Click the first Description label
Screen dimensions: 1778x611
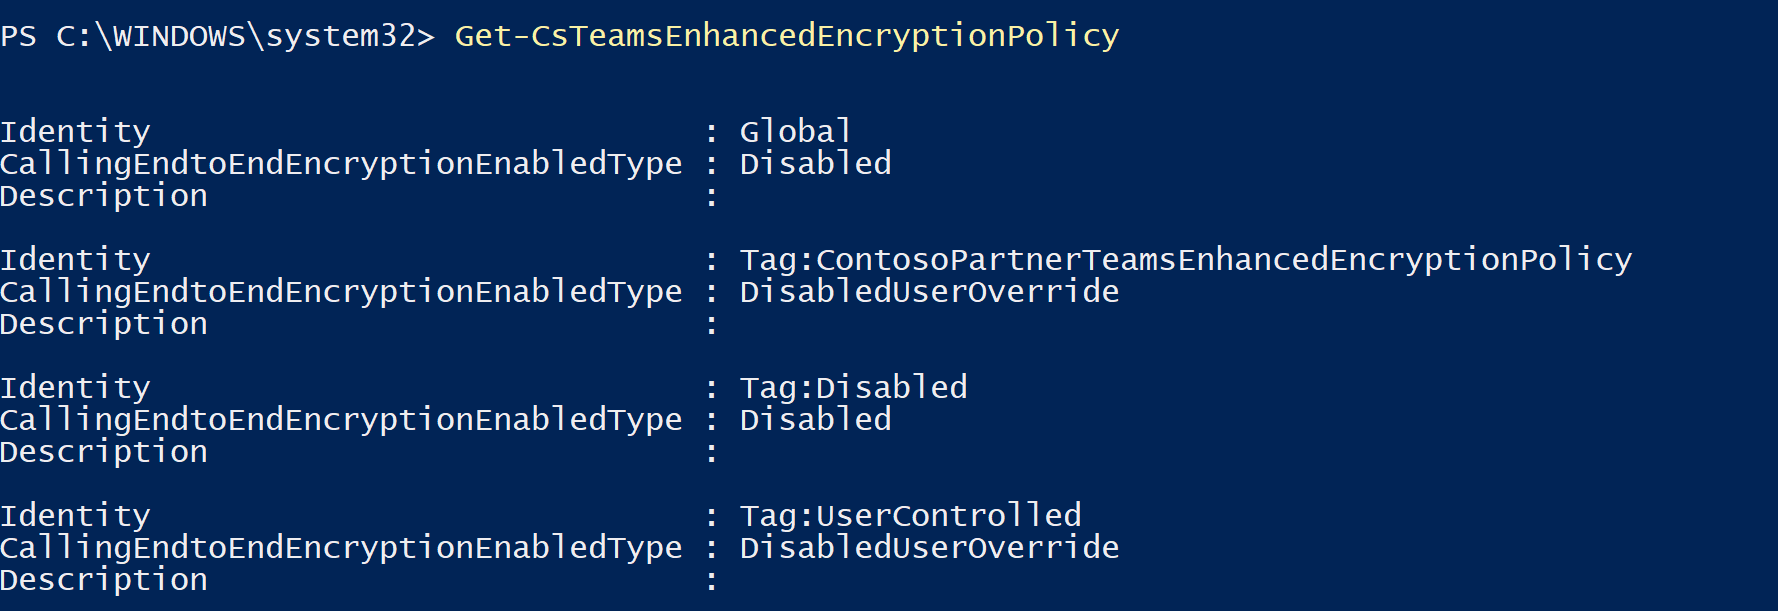tap(104, 196)
